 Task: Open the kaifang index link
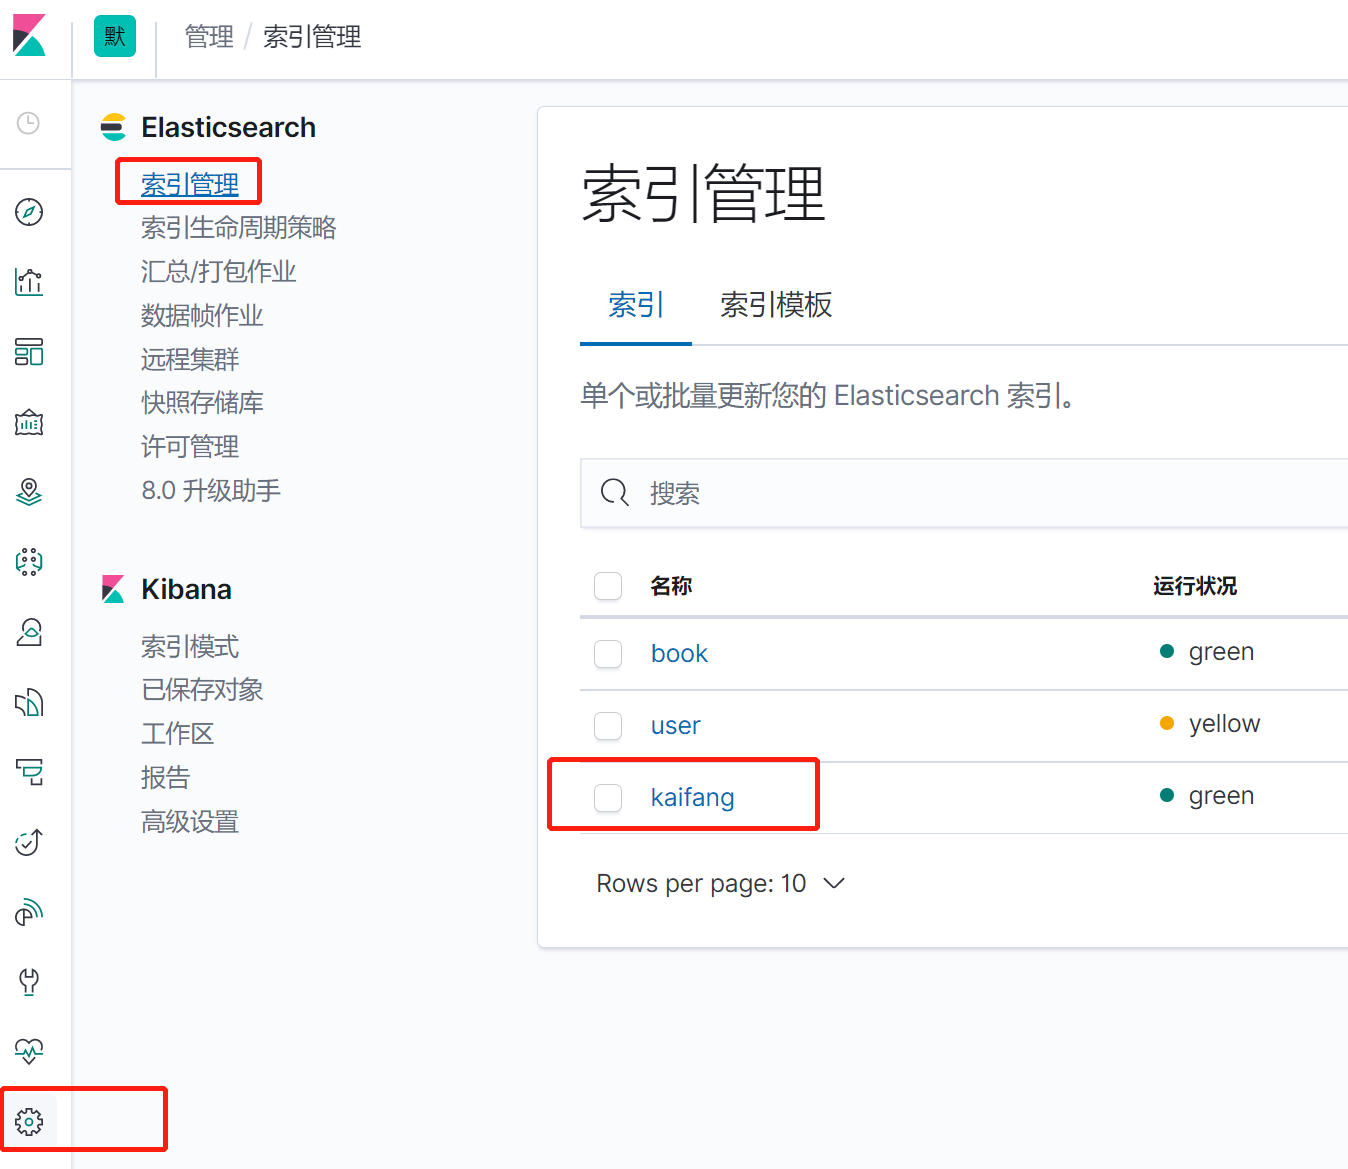[692, 797]
